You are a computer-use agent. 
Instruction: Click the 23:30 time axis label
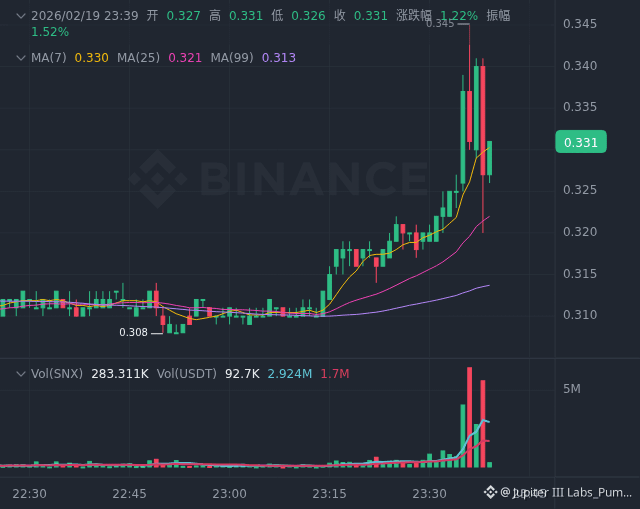(429, 493)
